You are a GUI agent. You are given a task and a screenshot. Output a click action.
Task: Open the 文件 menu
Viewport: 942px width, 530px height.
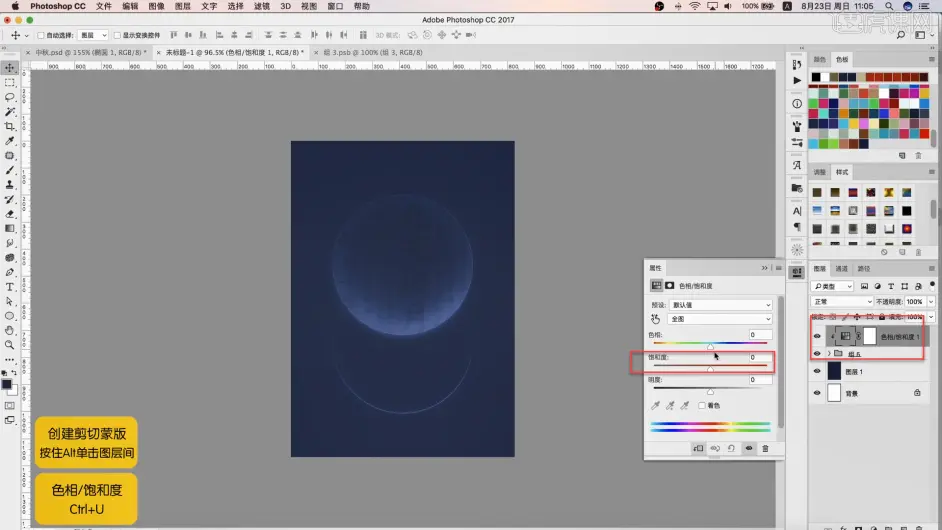coord(104,6)
